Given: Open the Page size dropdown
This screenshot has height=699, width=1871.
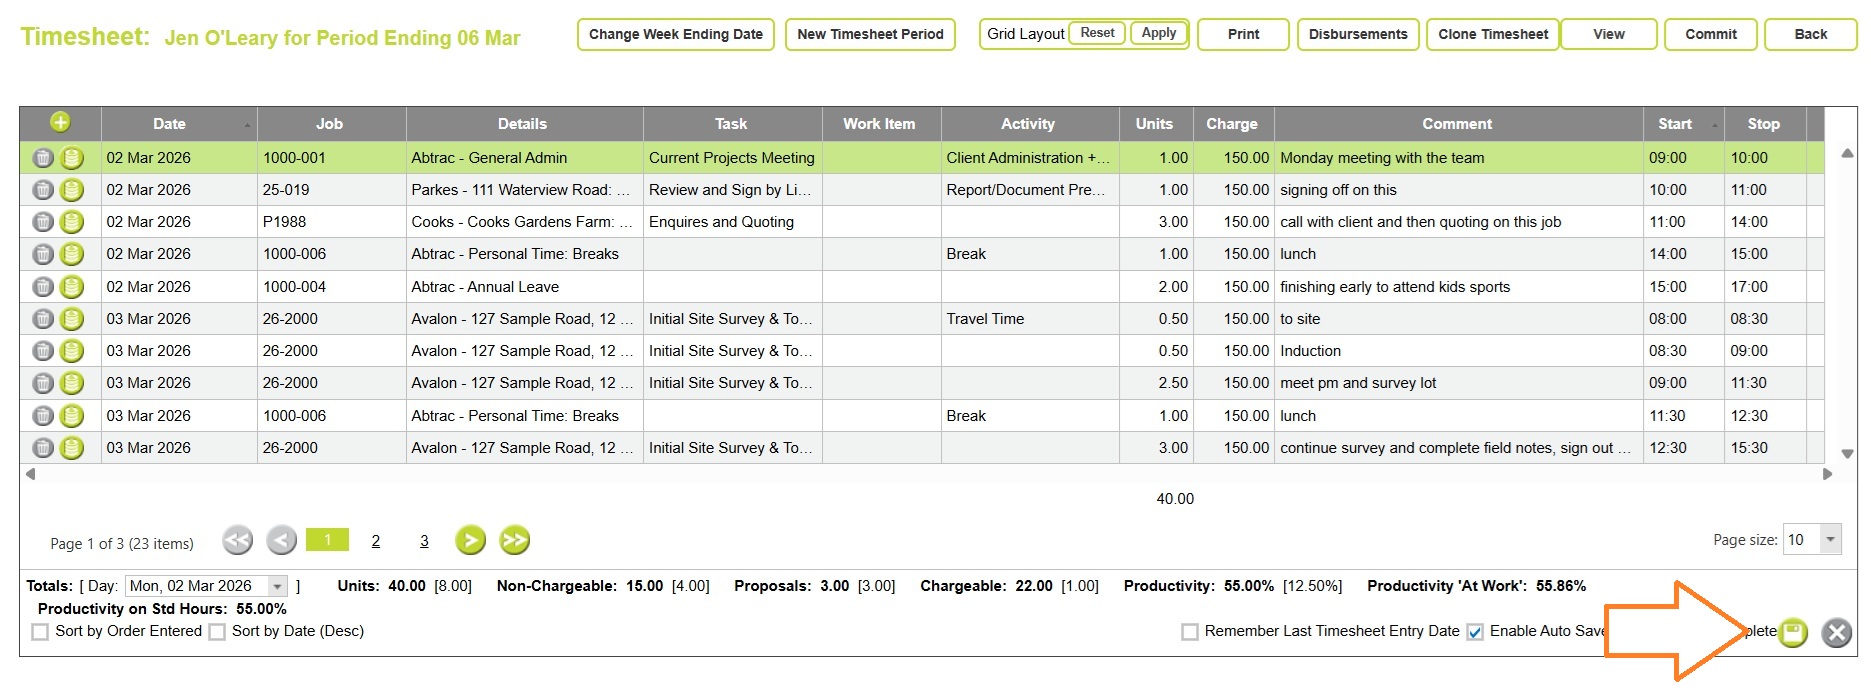Looking at the screenshot, I should coord(1830,540).
